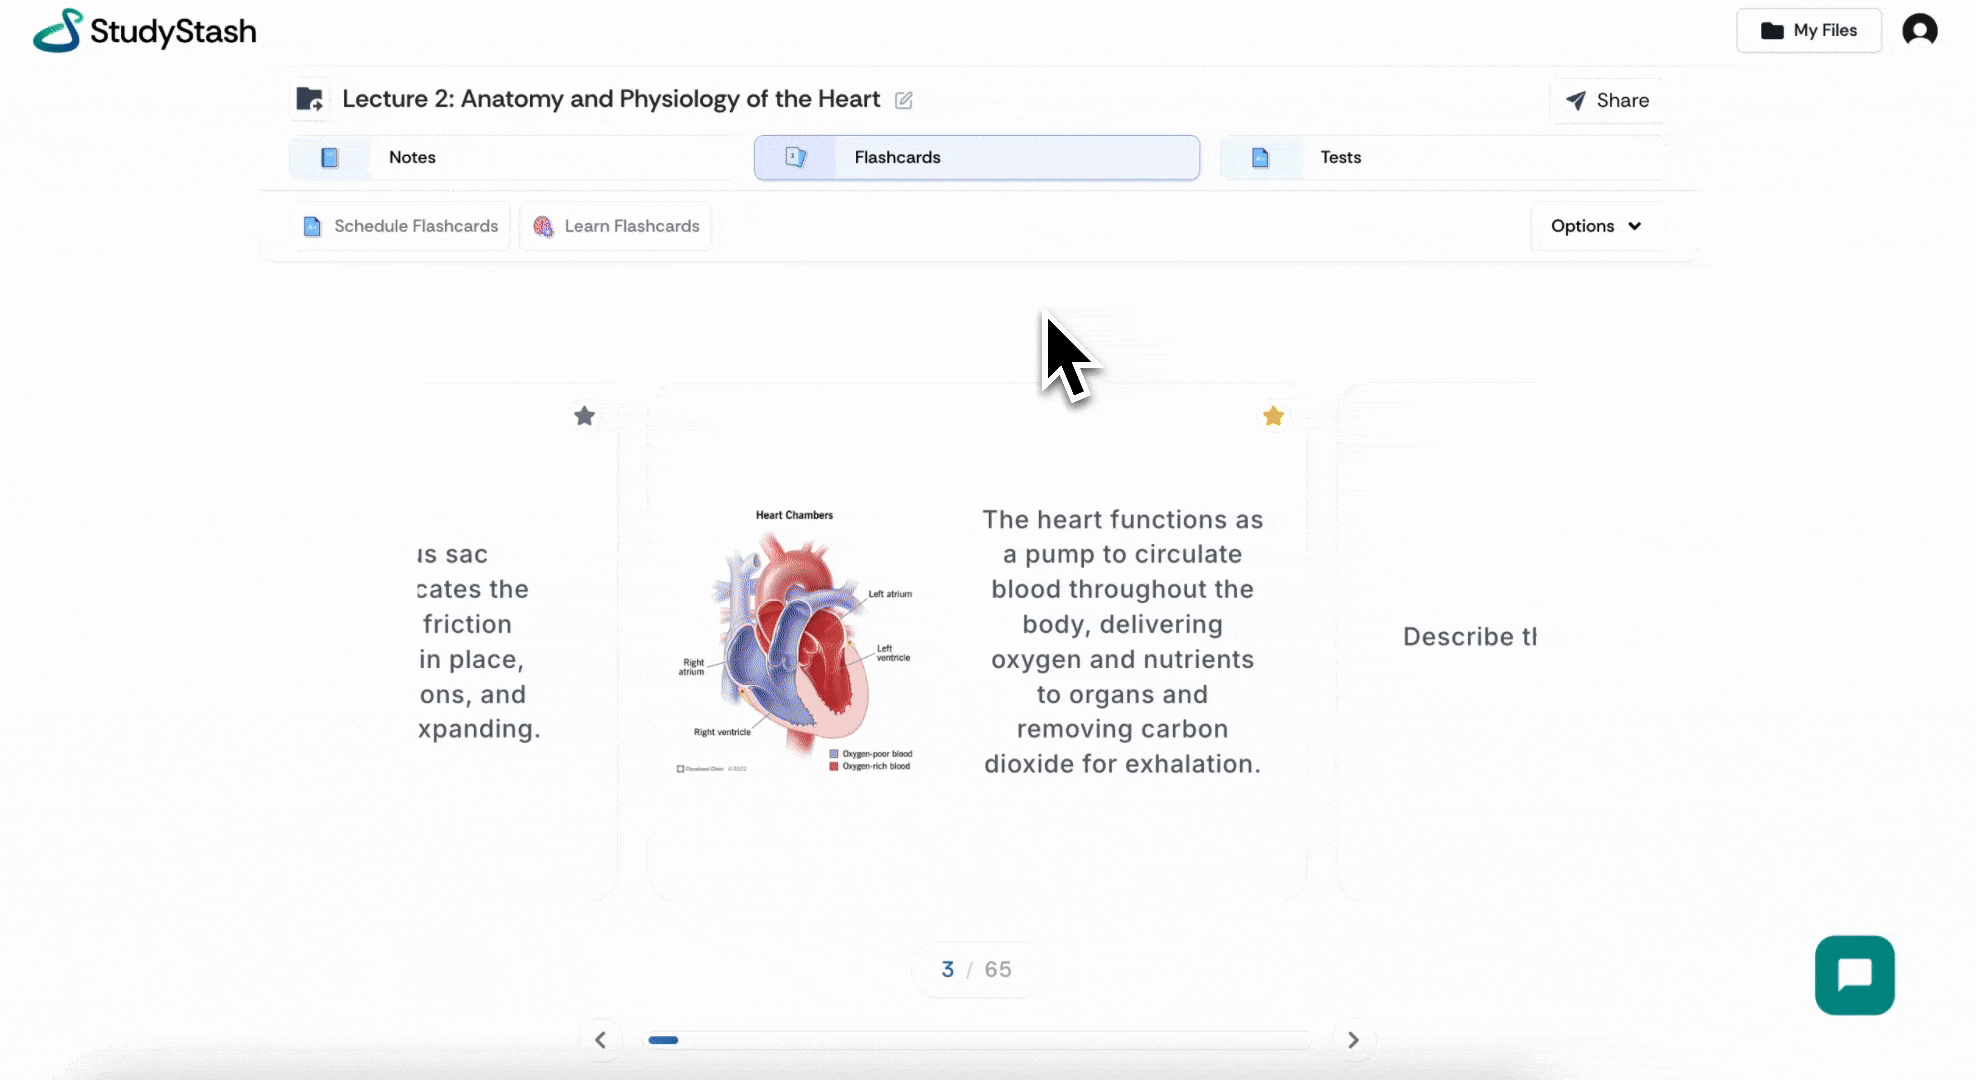Unstar the current heart flashcard
Image resolution: width=1976 pixels, height=1080 pixels.
click(x=1273, y=416)
